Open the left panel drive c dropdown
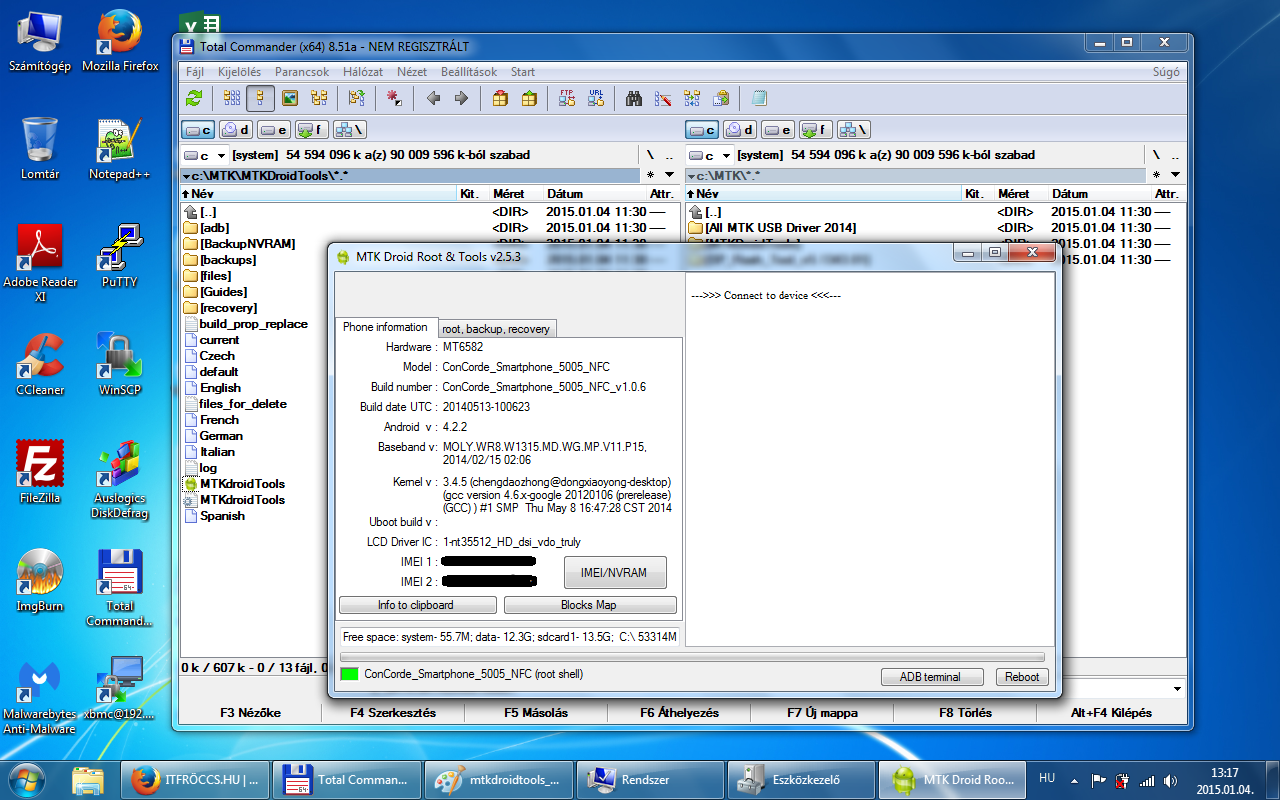Screen dimensions: 1280x800 coord(205,155)
